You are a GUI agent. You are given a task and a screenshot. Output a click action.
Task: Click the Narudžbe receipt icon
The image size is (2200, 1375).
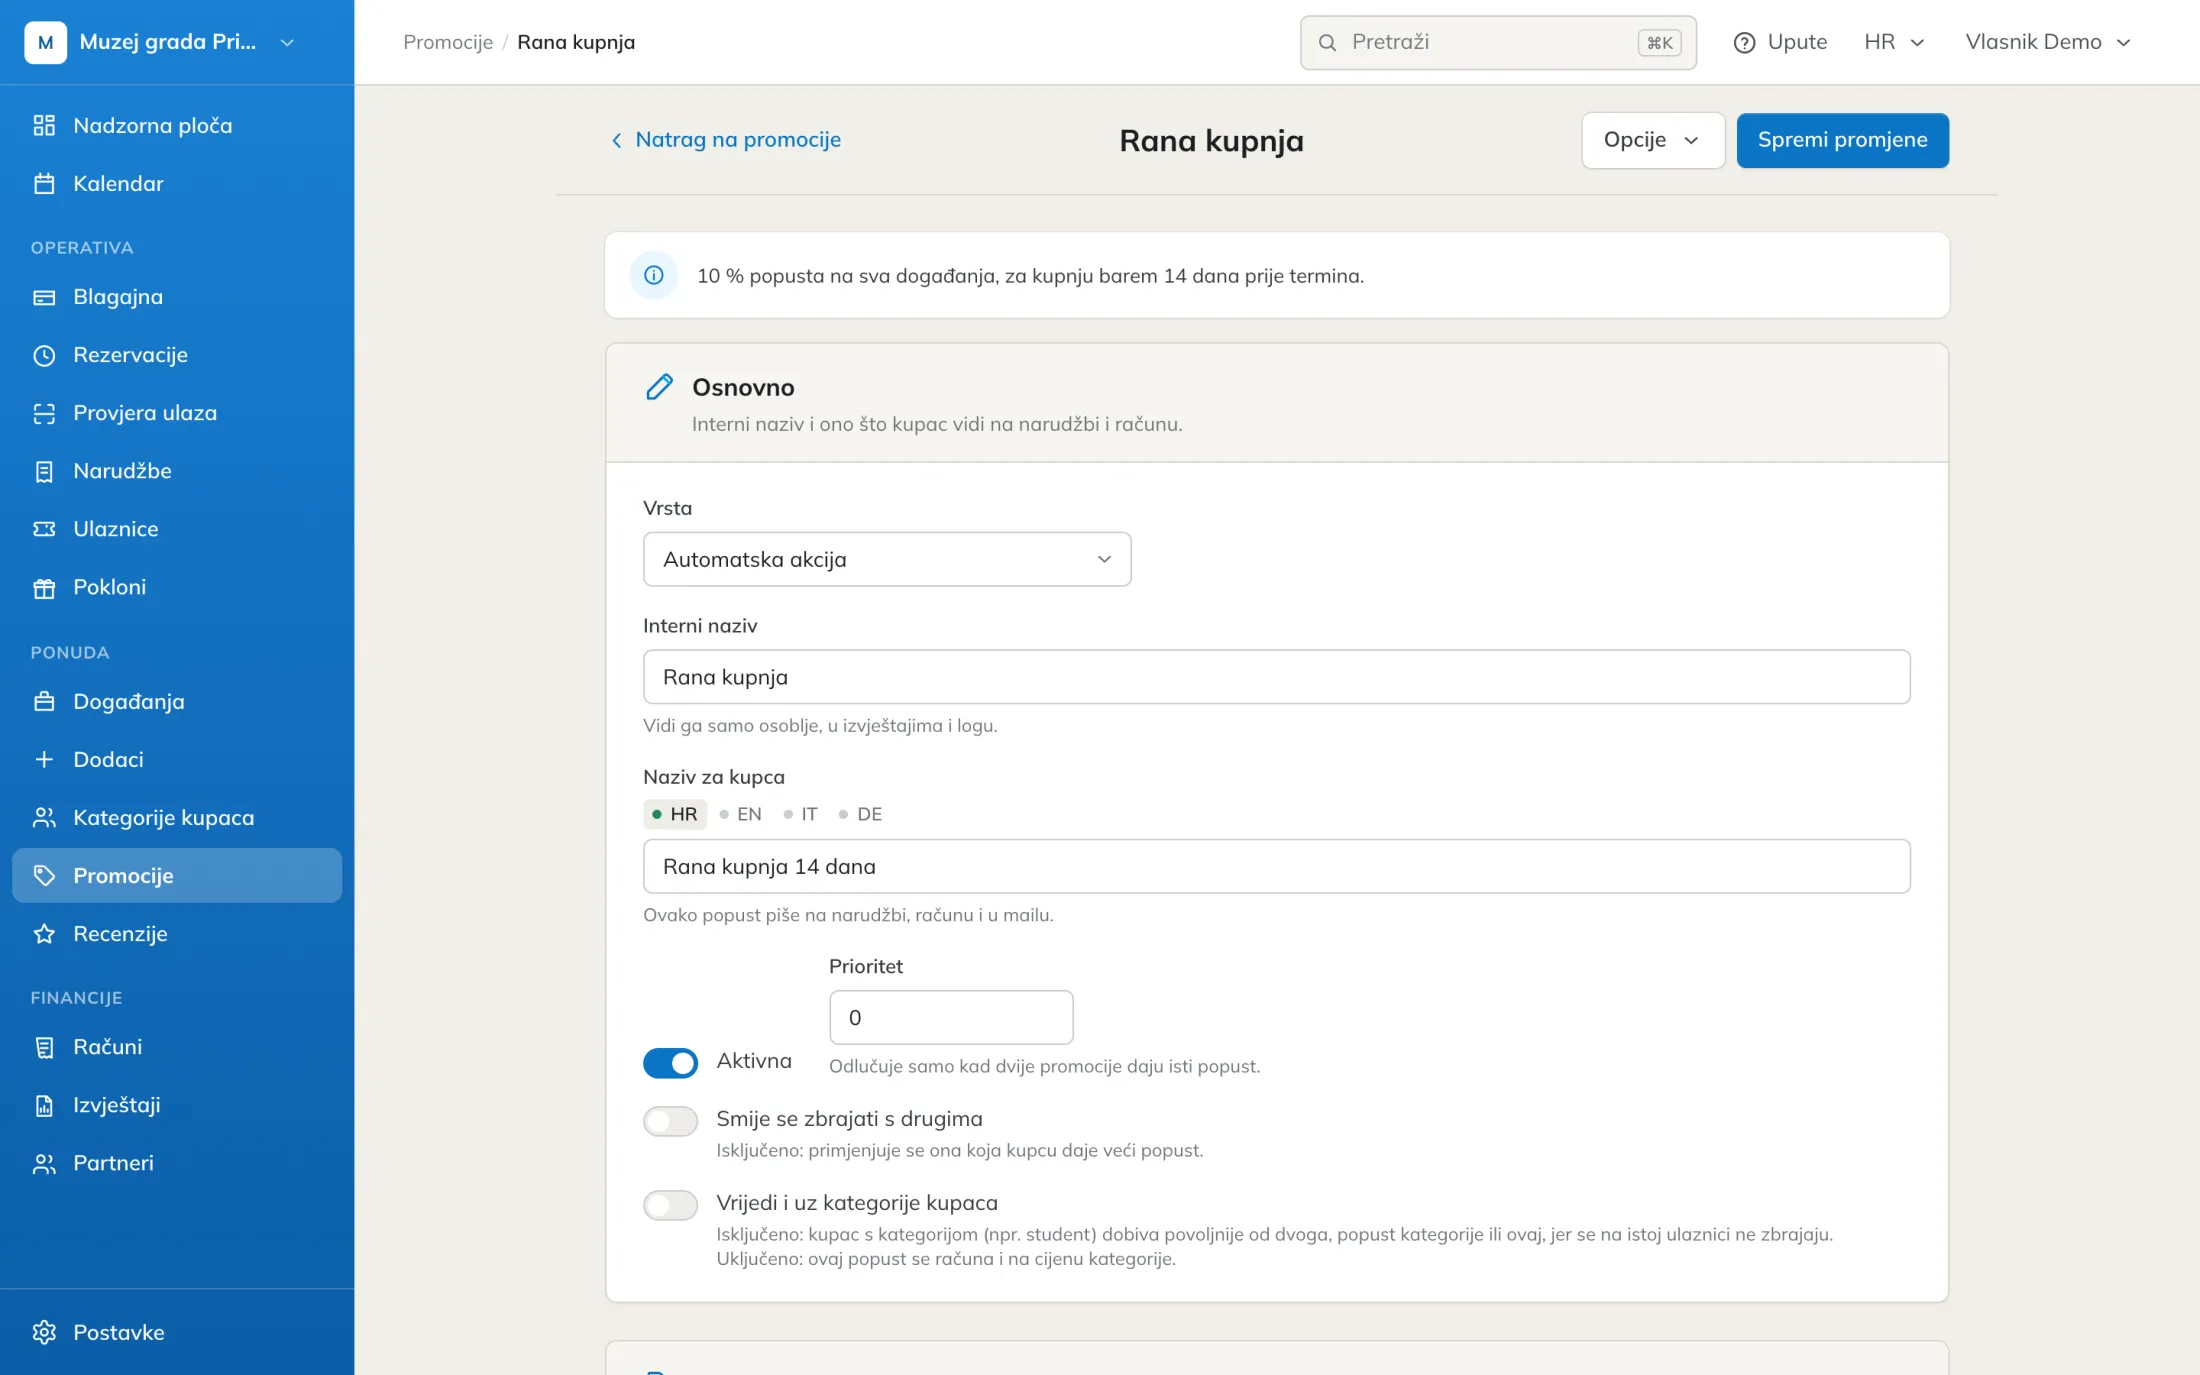(44, 471)
